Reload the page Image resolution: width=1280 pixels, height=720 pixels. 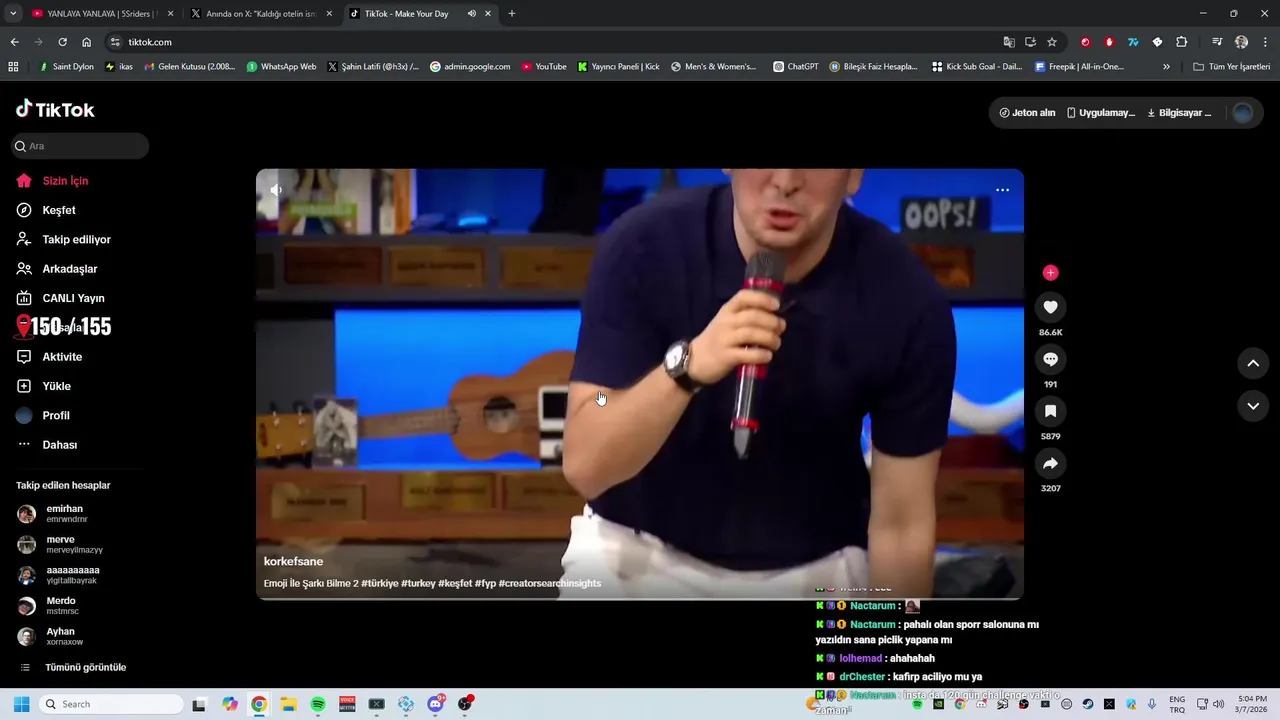[x=62, y=42]
